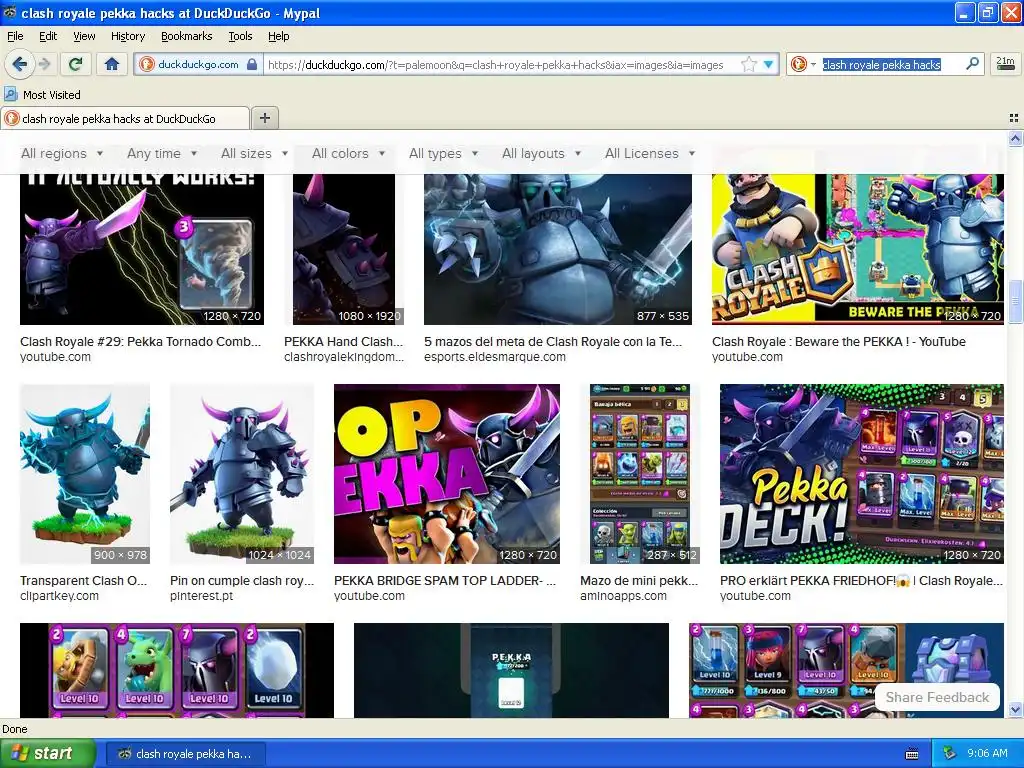Open the Bookmarks menu
This screenshot has width=1024, height=768.
187,36
